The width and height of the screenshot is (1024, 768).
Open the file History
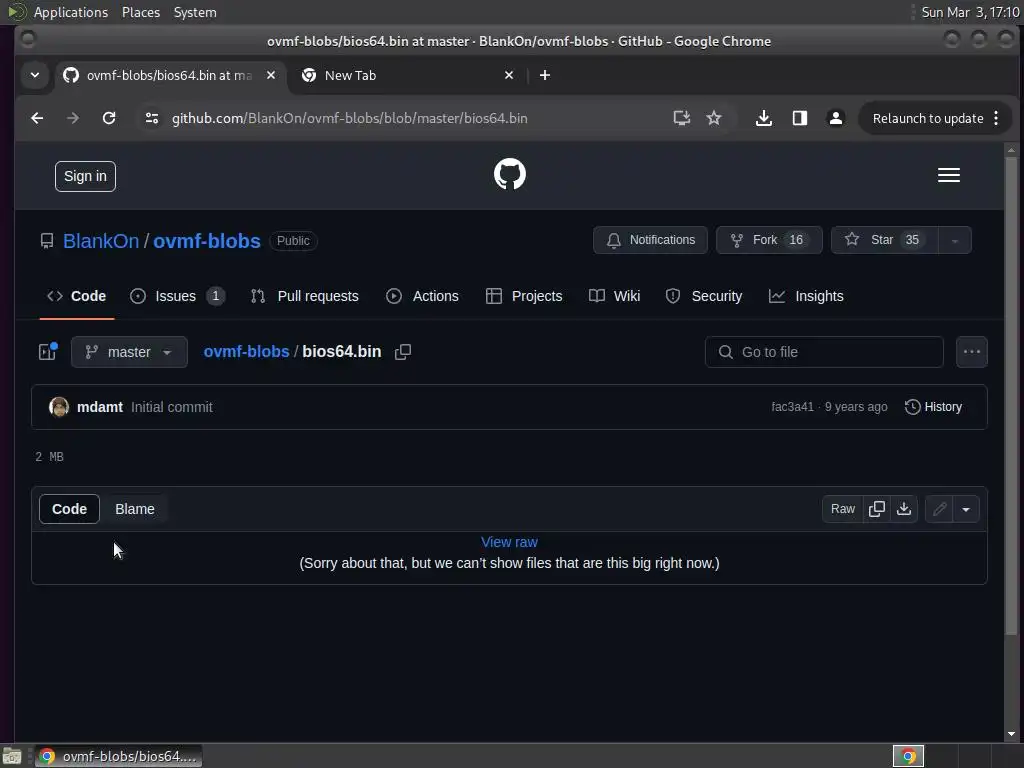click(933, 407)
